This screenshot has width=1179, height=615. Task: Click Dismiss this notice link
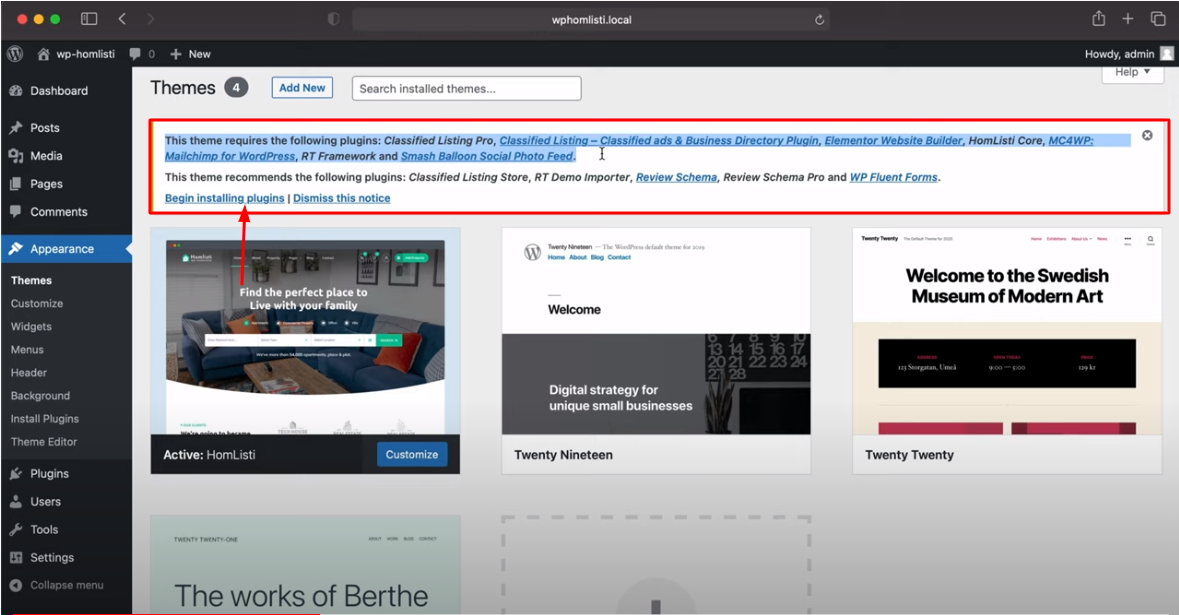[x=342, y=198]
